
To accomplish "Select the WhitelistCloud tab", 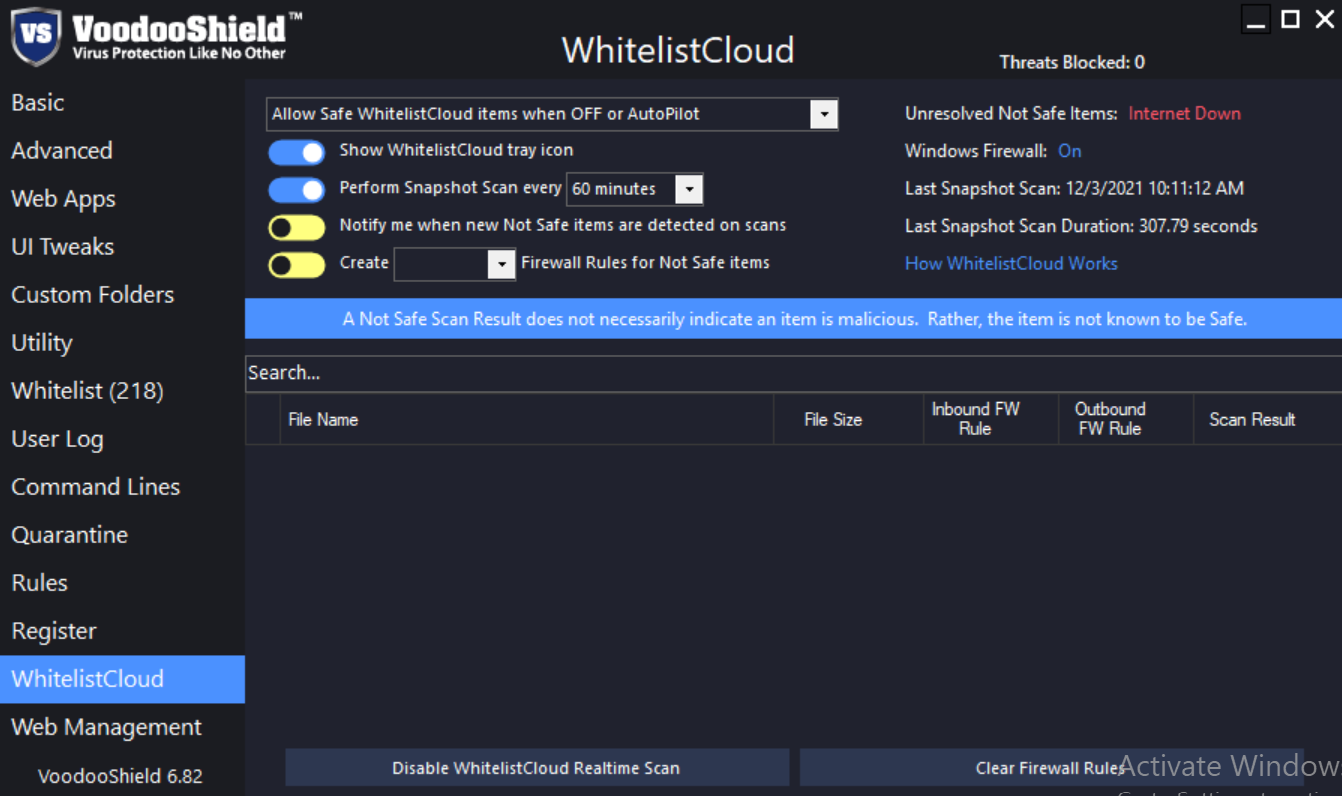I will coord(122,679).
